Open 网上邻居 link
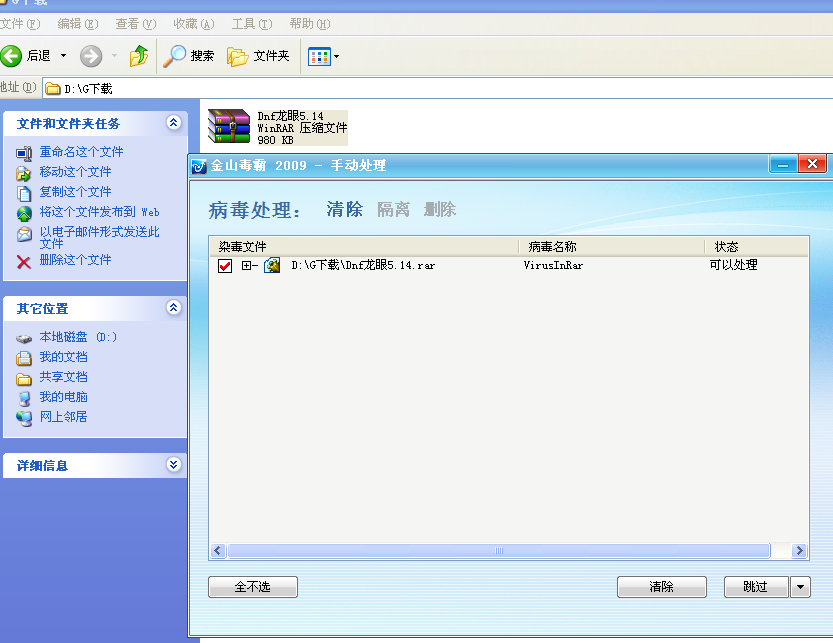Screen dimensions: 833x643 coord(63,417)
